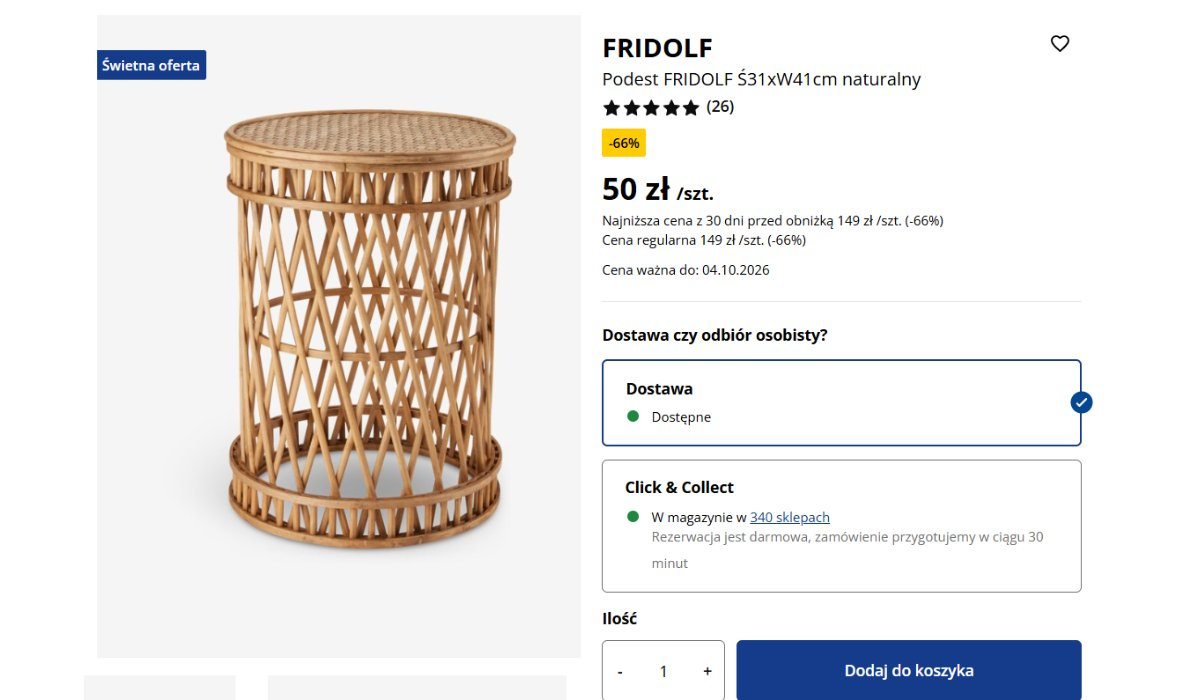
Task: Click the FRIDOLF product title
Action: coord(657,47)
